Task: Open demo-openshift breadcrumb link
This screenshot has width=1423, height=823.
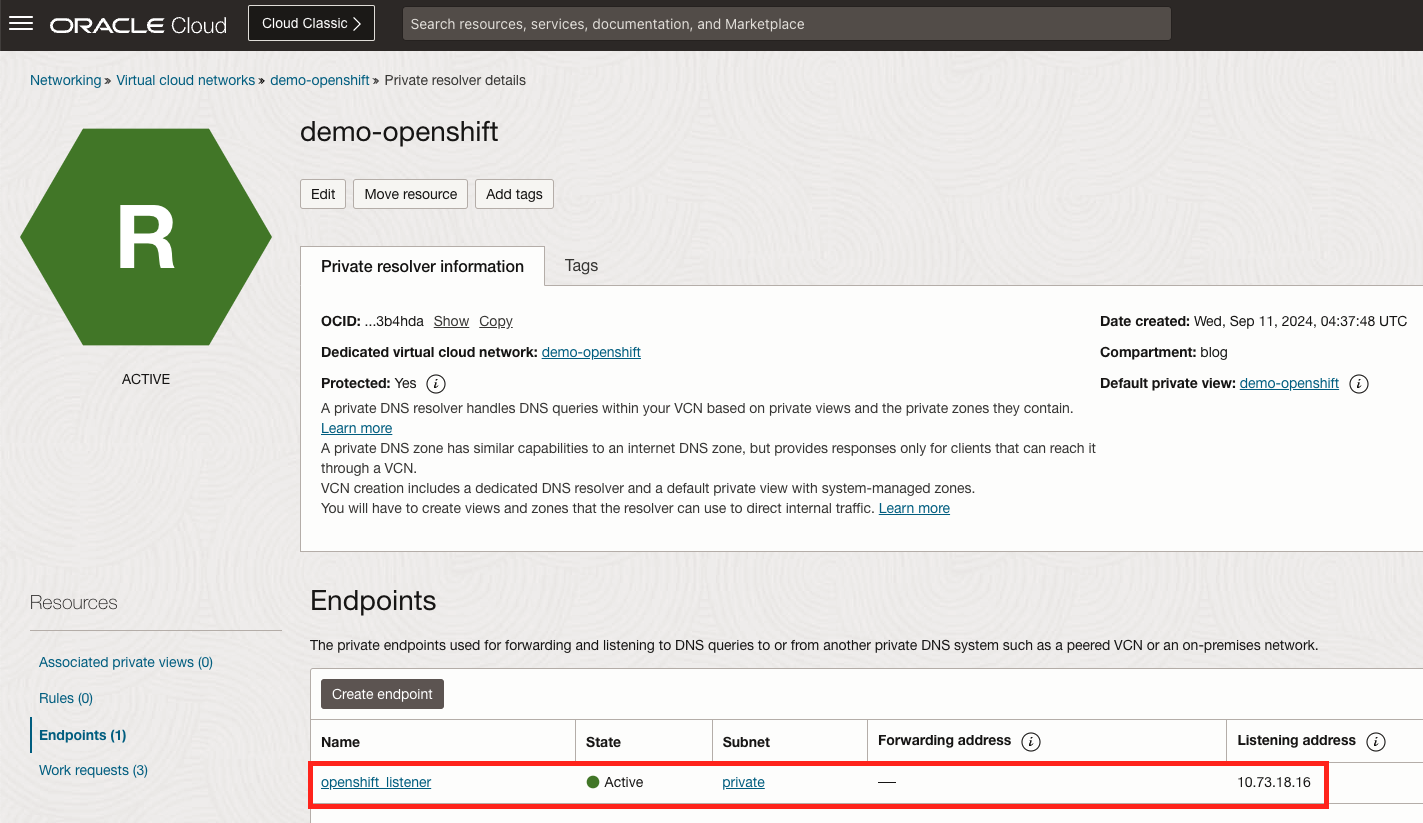Action: coord(320,80)
